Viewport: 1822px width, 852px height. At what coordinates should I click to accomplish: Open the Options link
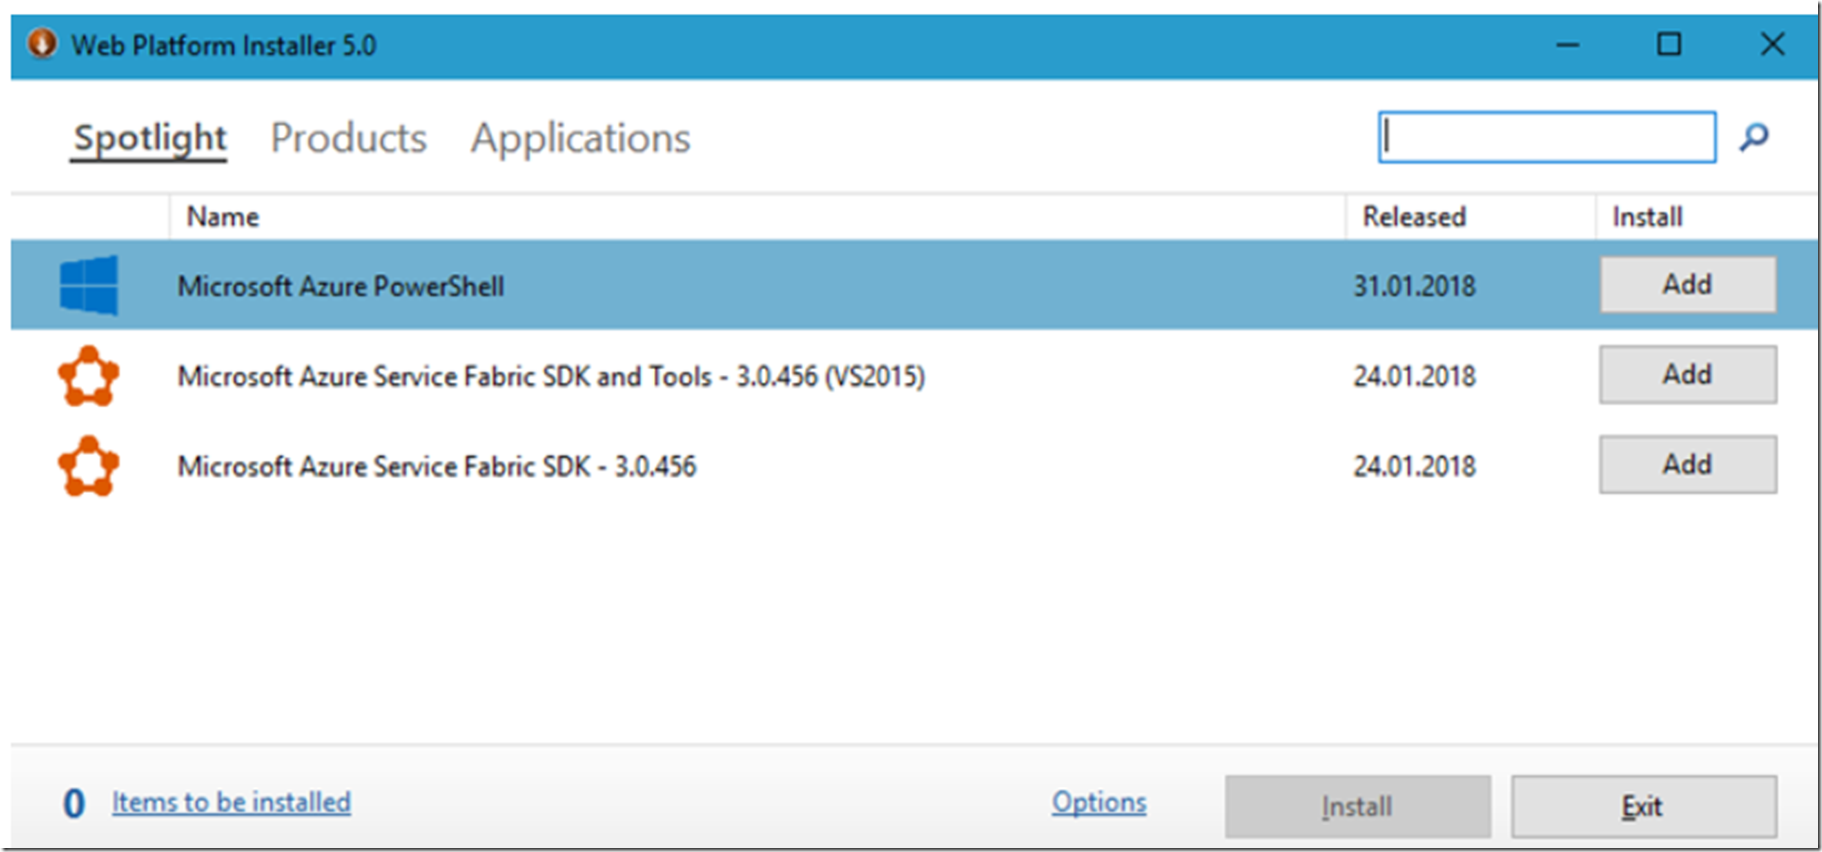tap(1099, 802)
